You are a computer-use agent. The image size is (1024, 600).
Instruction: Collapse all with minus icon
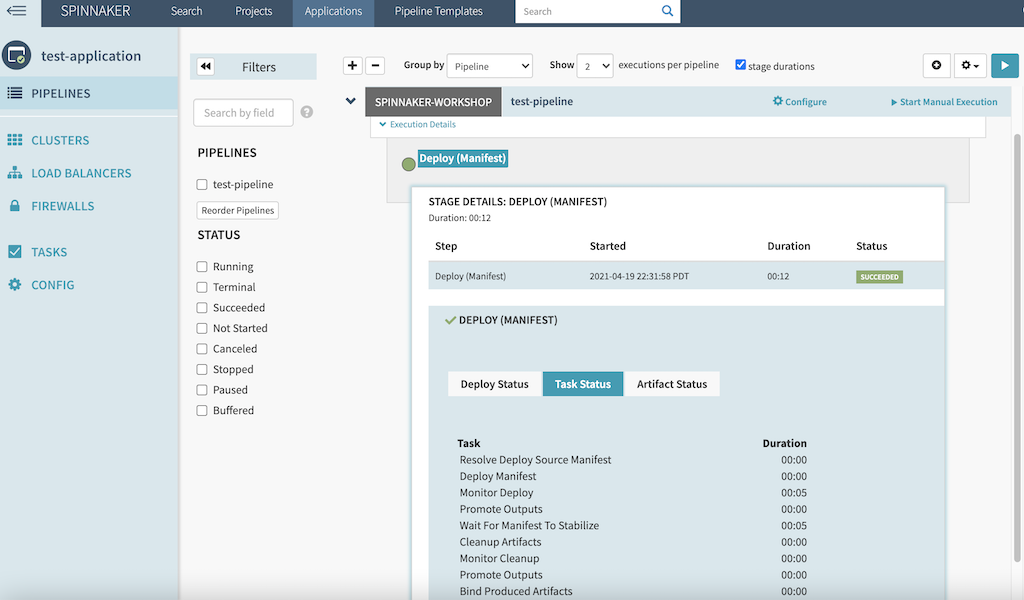[x=375, y=65]
